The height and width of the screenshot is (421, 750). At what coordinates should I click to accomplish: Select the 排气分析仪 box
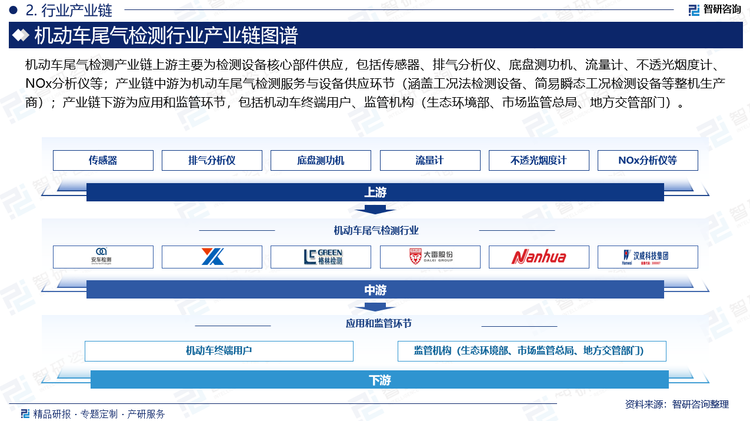[212, 160]
